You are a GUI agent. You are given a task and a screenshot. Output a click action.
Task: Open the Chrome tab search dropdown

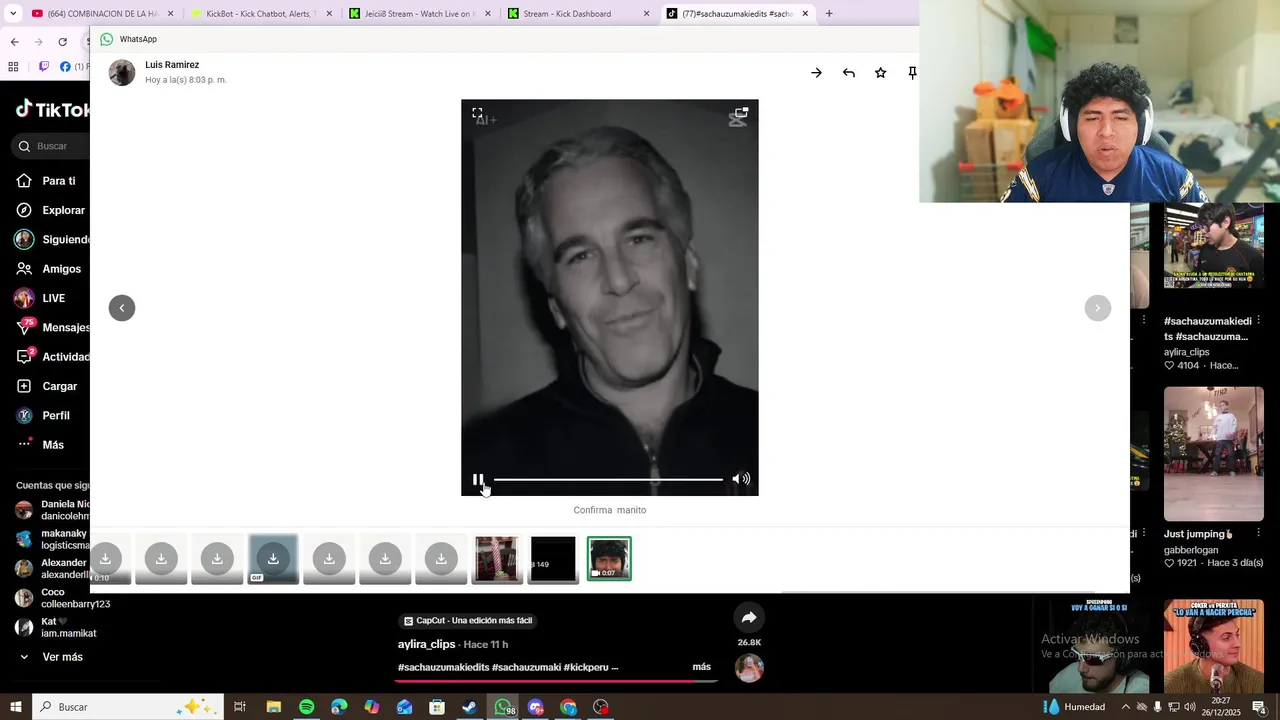[x=13, y=14]
